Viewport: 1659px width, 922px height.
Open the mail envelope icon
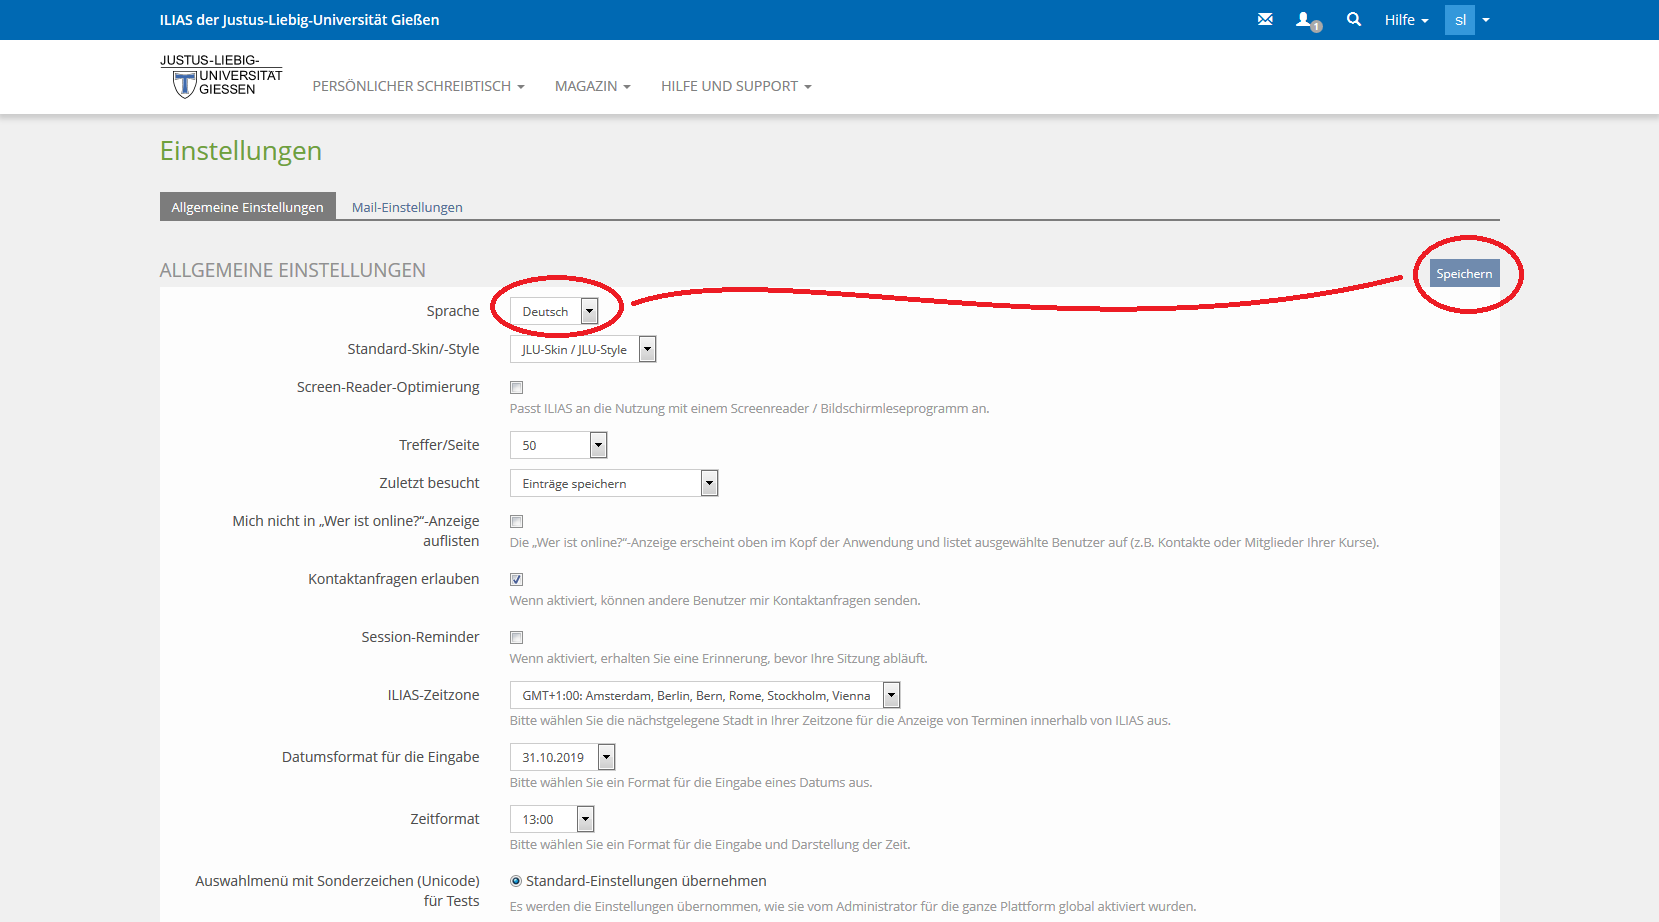[1265, 19]
